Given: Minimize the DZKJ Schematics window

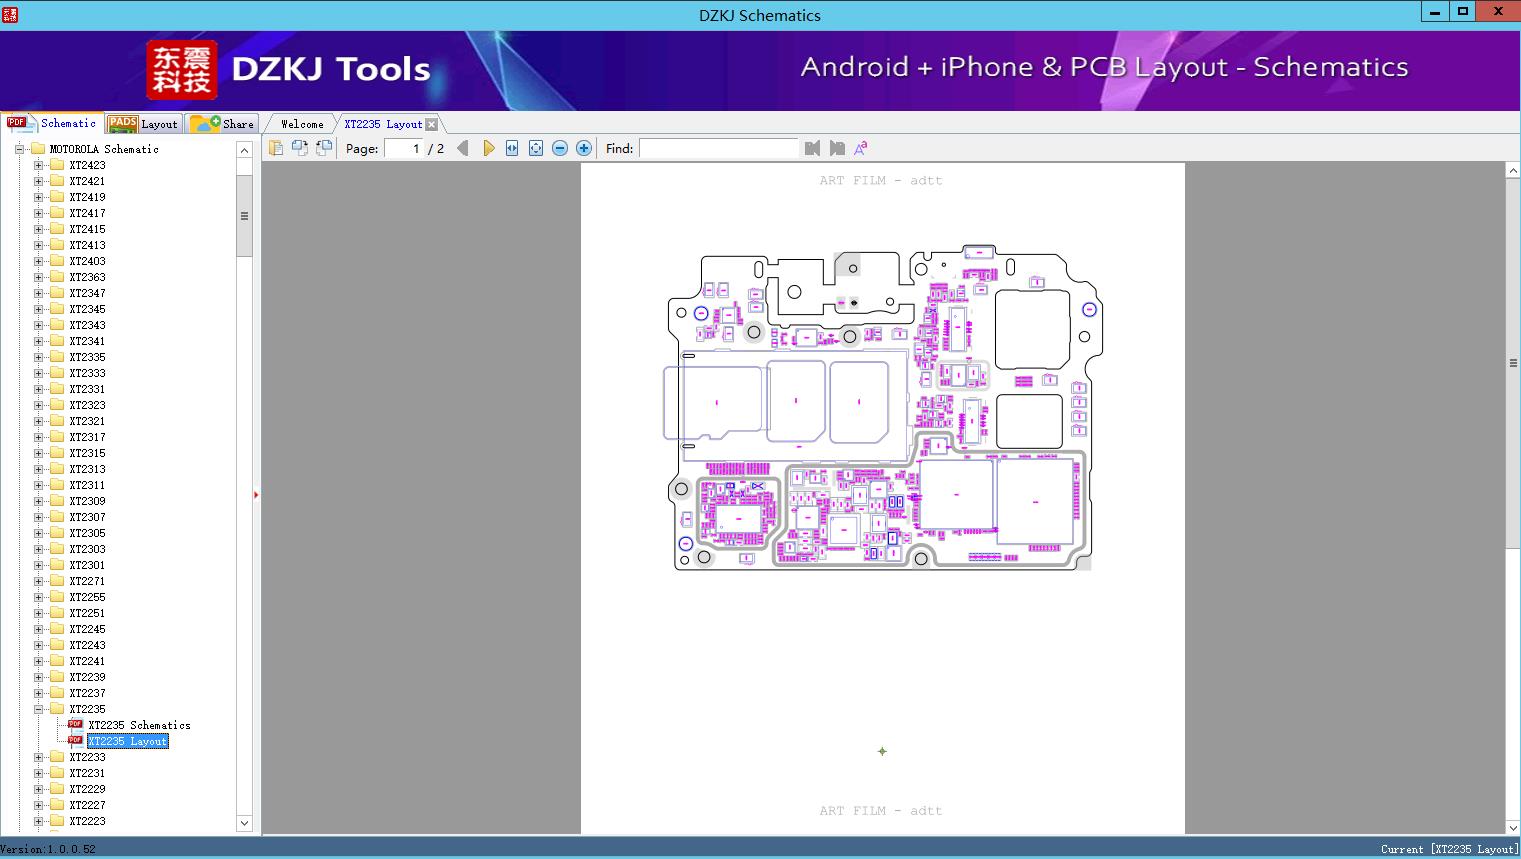Looking at the screenshot, I should click(1436, 11).
